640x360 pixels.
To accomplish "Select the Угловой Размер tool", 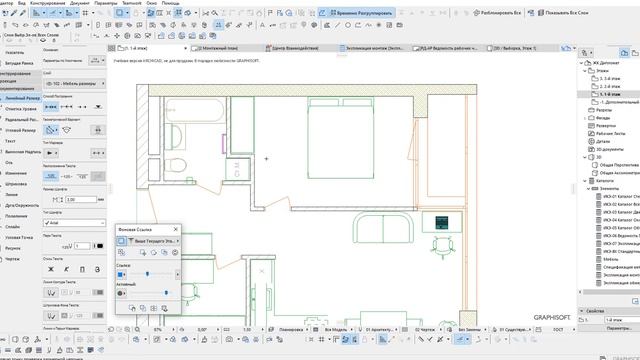I will [x=20, y=130].
